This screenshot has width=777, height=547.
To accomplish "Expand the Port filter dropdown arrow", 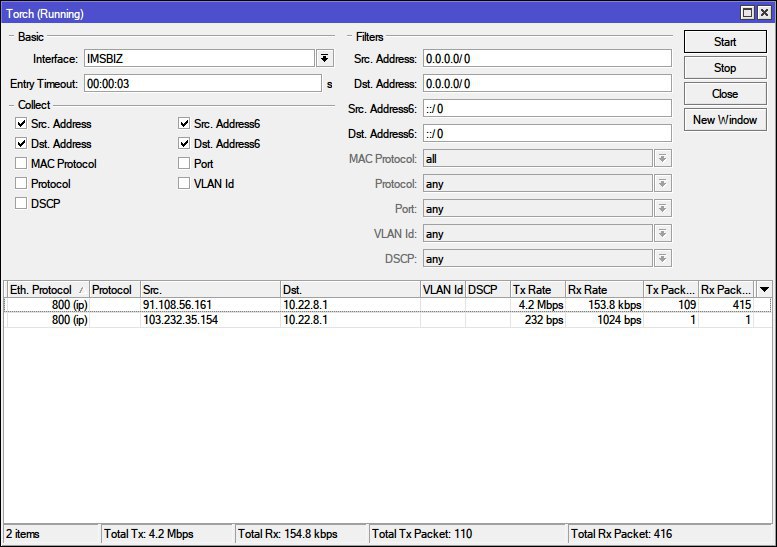I will pyautogui.click(x=662, y=209).
